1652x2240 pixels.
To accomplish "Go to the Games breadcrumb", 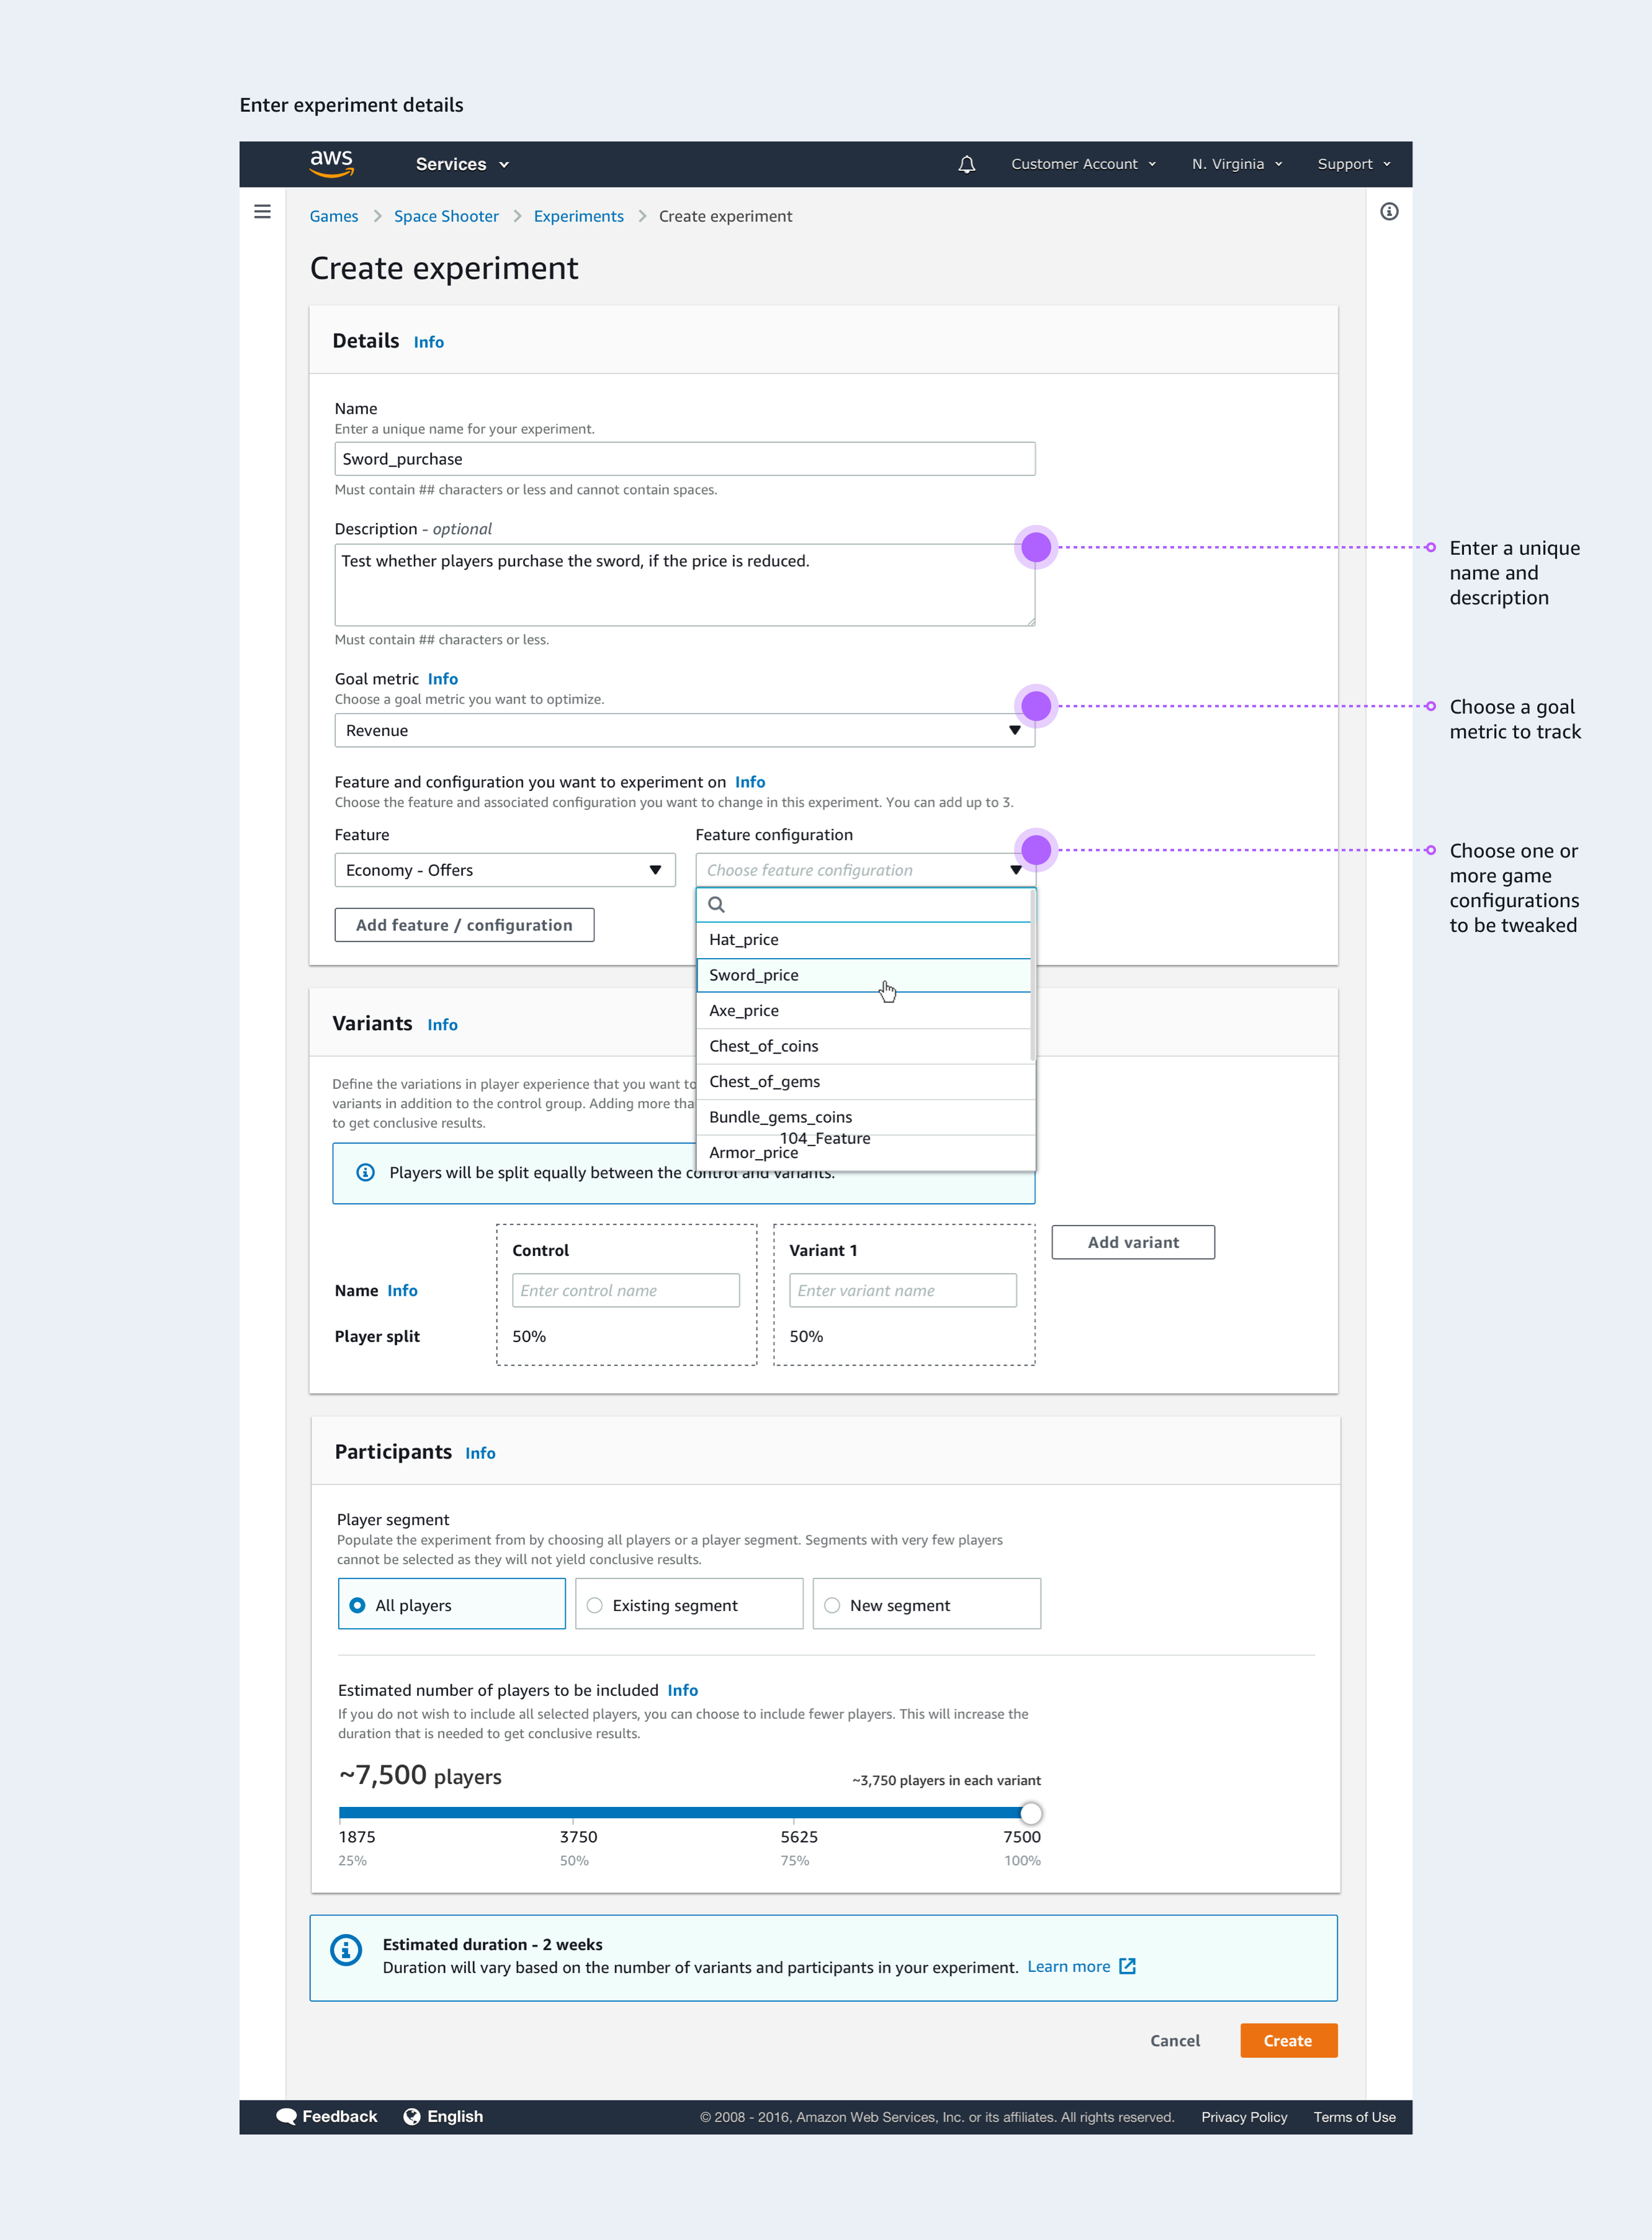I will coord(334,216).
